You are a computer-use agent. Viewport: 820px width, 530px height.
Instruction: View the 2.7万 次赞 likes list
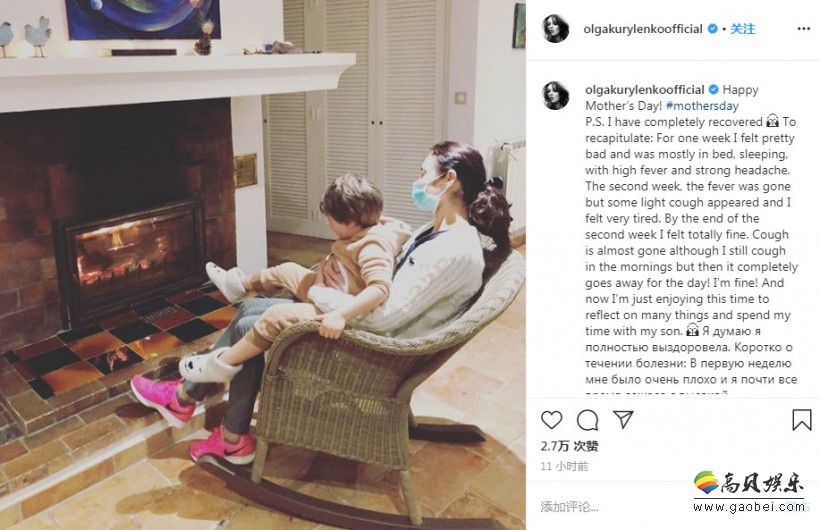(570, 446)
